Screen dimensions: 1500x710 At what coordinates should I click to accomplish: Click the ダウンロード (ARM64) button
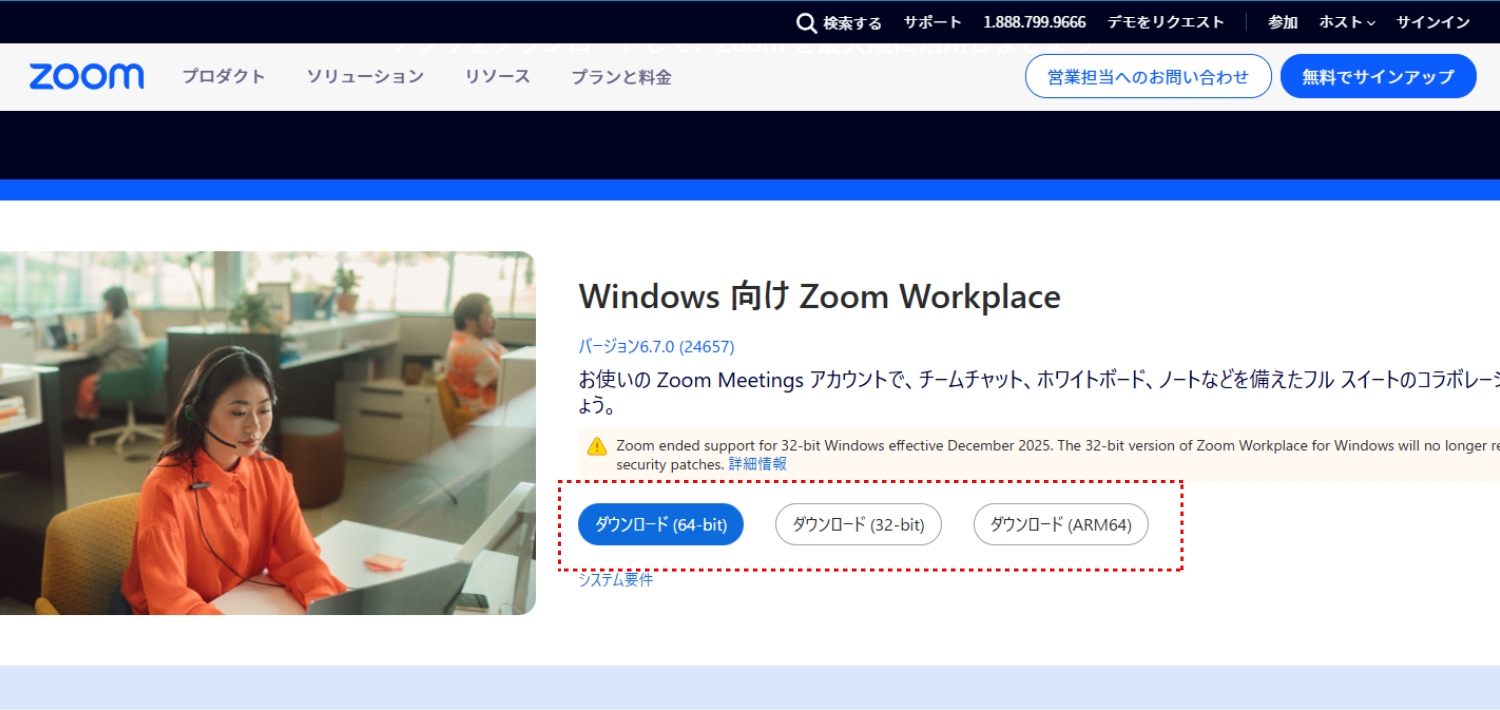(x=1060, y=524)
